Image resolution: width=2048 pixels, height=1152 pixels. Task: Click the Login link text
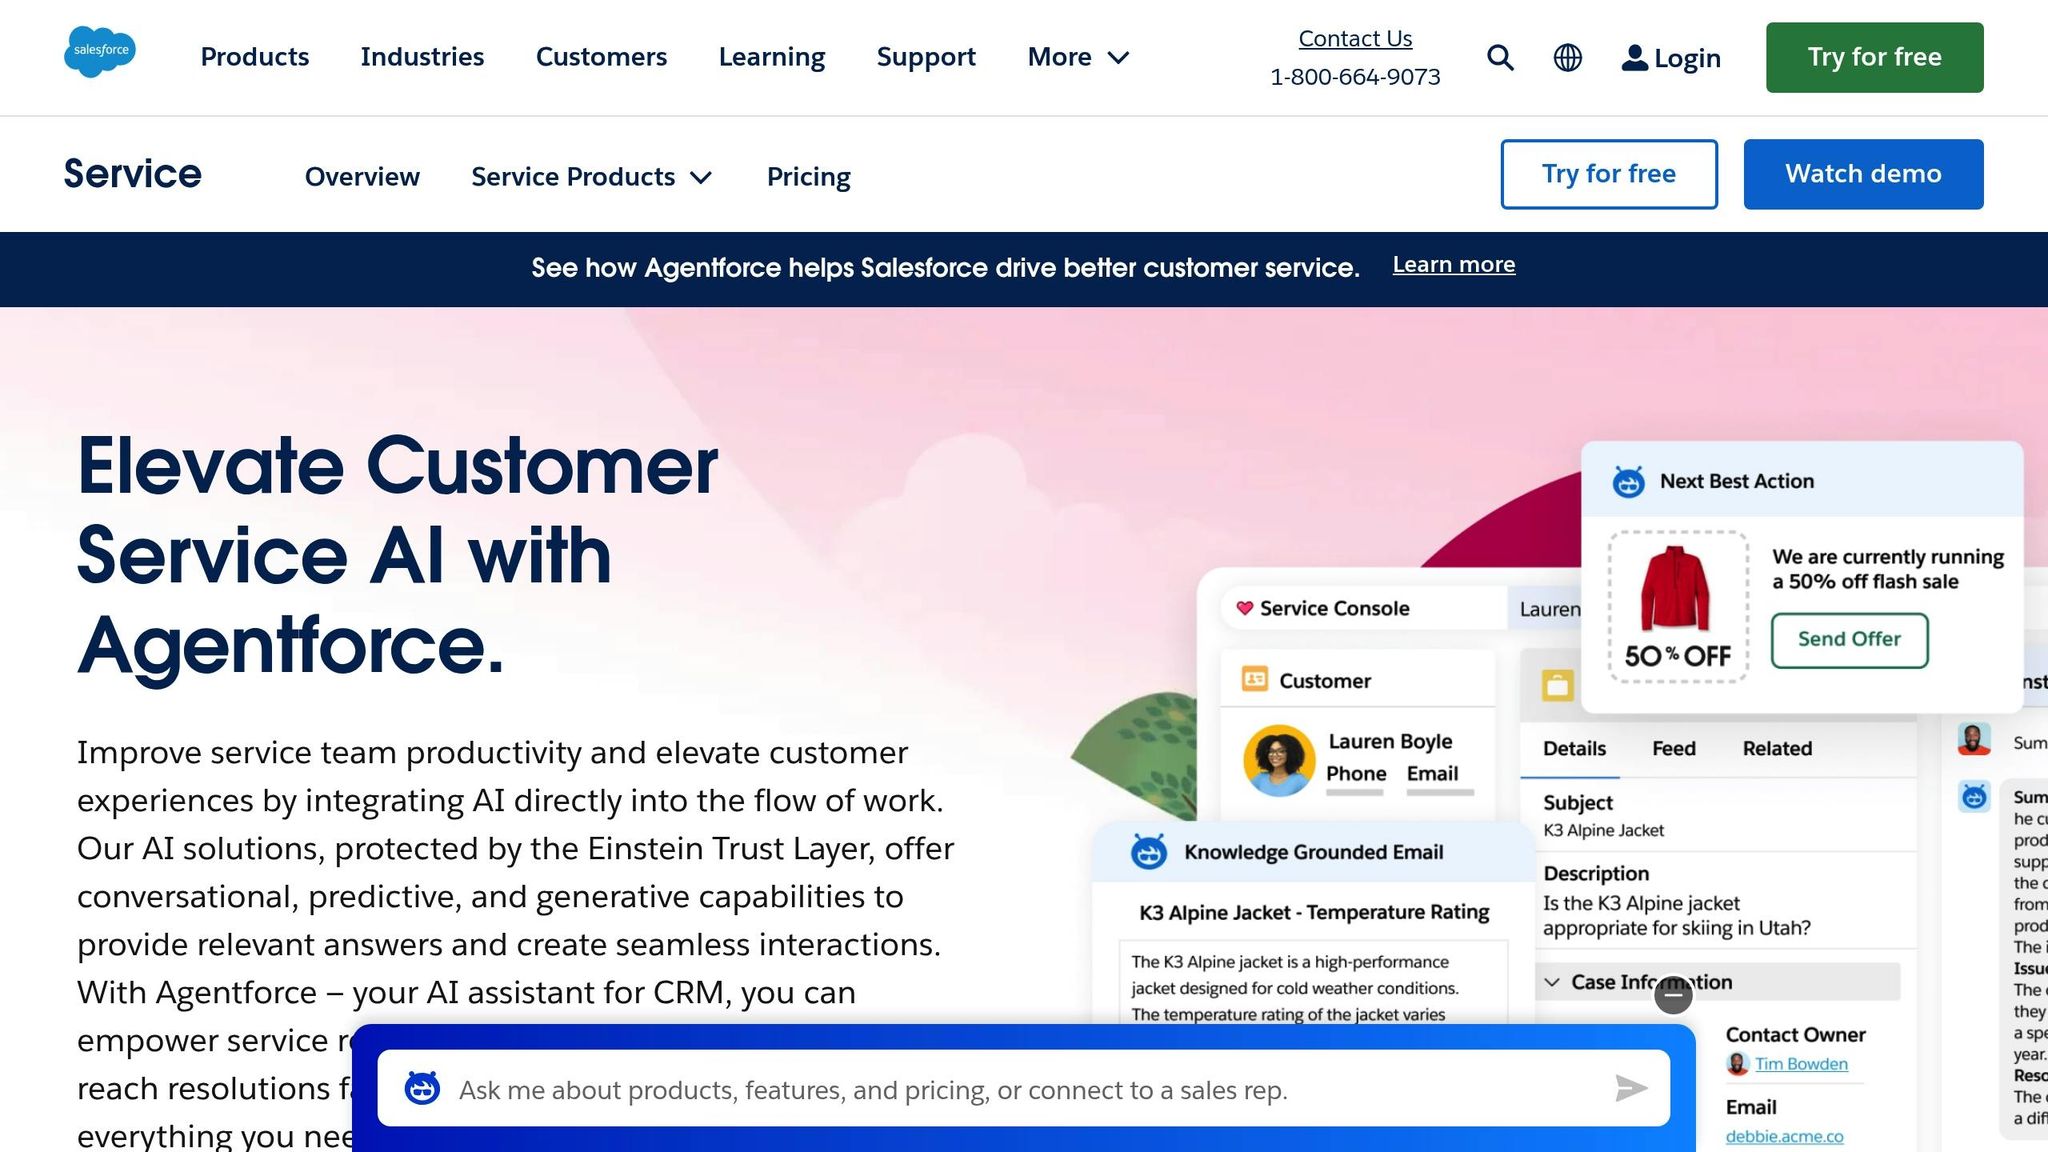[1687, 58]
